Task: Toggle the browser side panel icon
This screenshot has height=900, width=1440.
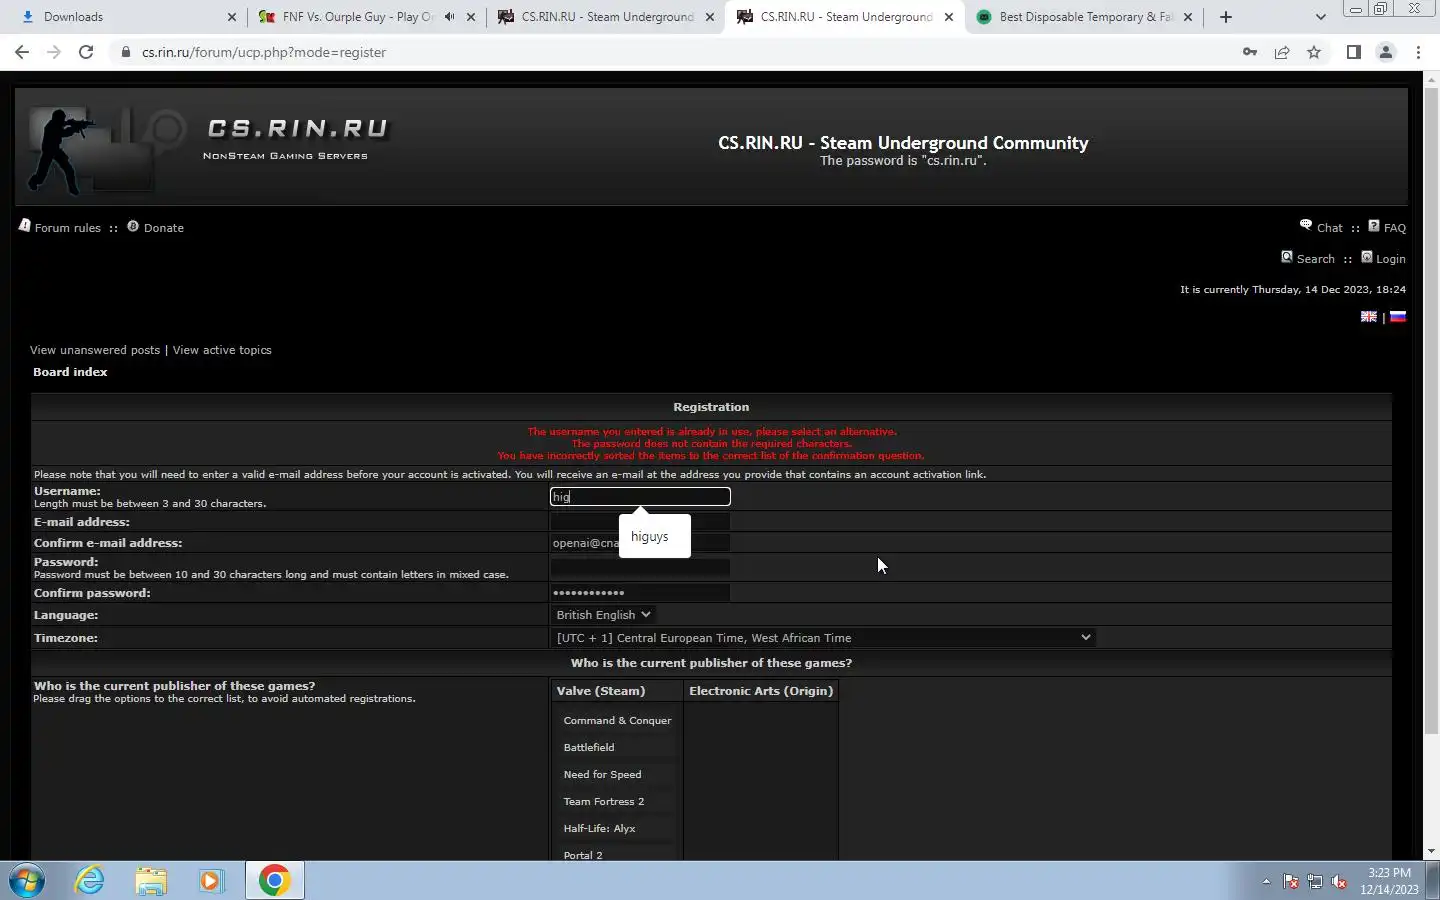Action: point(1354,52)
